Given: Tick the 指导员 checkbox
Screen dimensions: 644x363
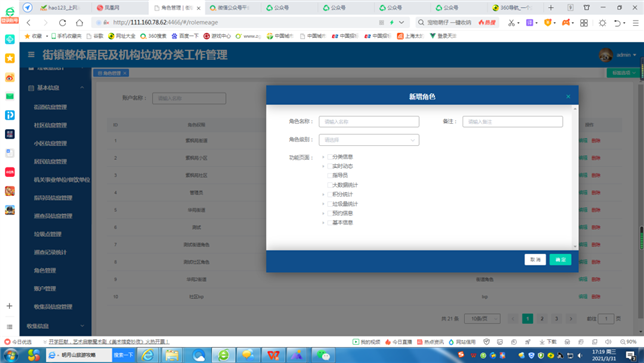Looking at the screenshot, I should tap(329, 176).
